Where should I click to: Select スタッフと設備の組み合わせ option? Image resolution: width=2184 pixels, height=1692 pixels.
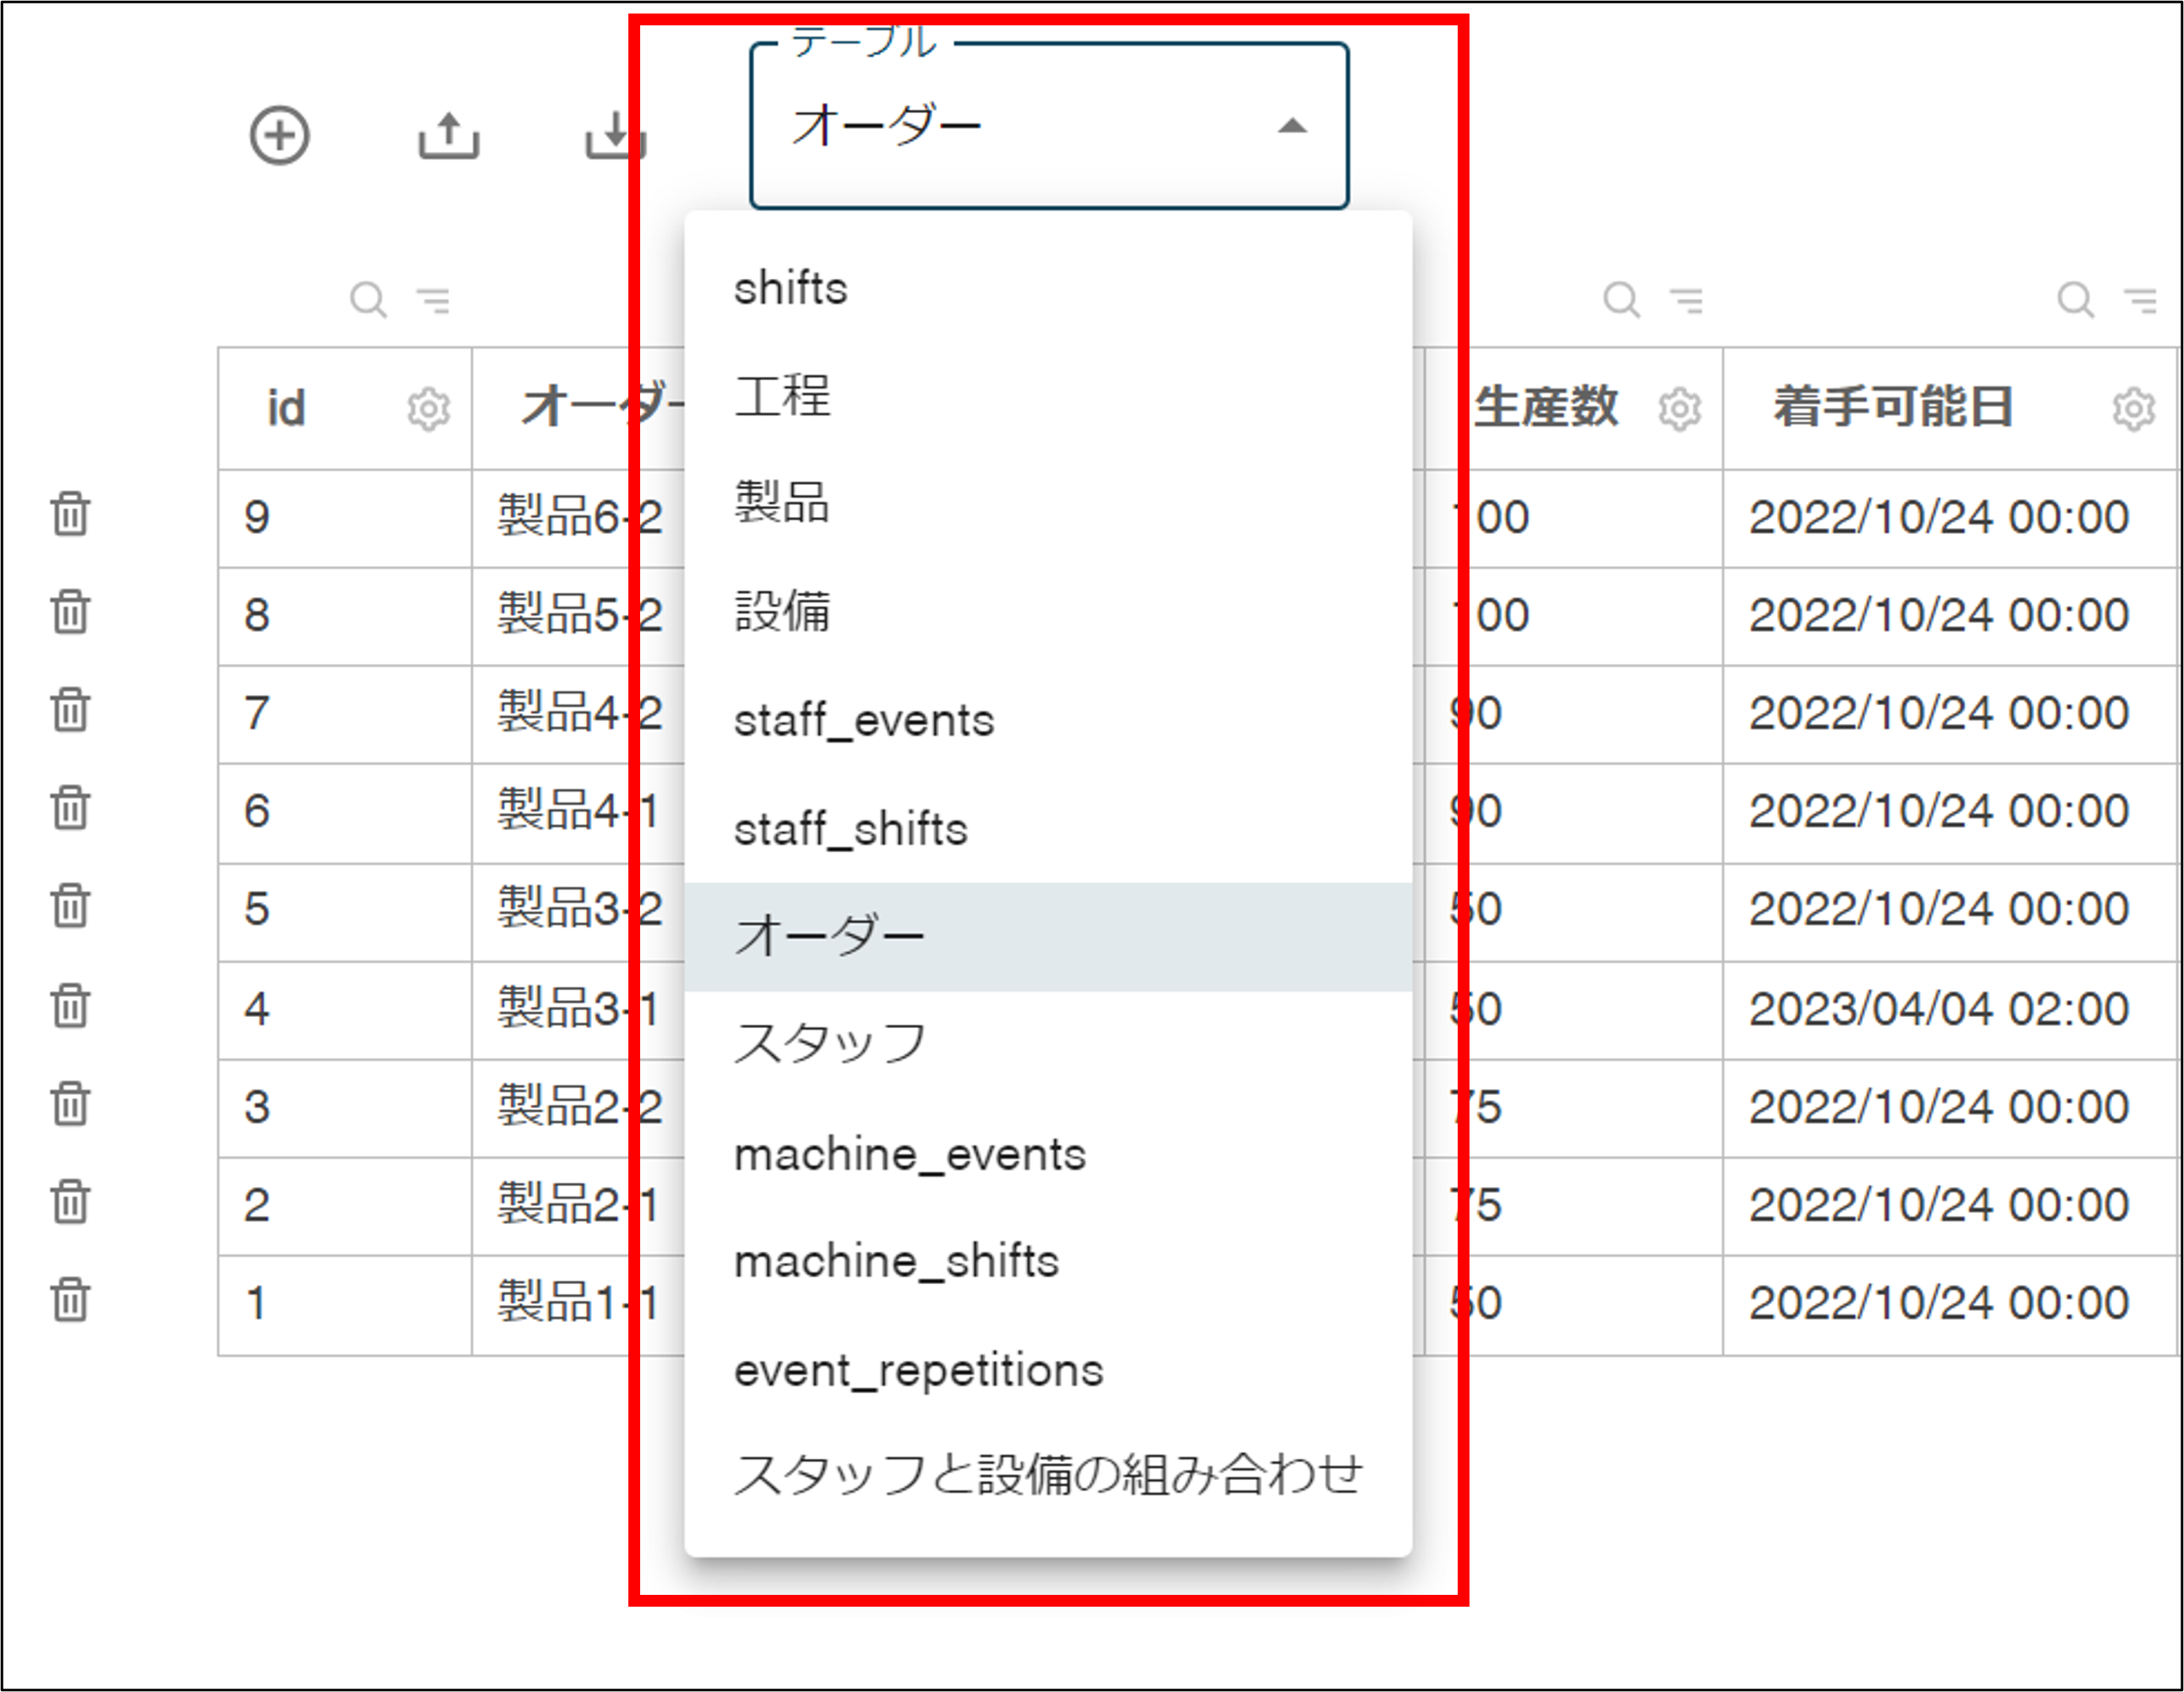(1048, 1475)
